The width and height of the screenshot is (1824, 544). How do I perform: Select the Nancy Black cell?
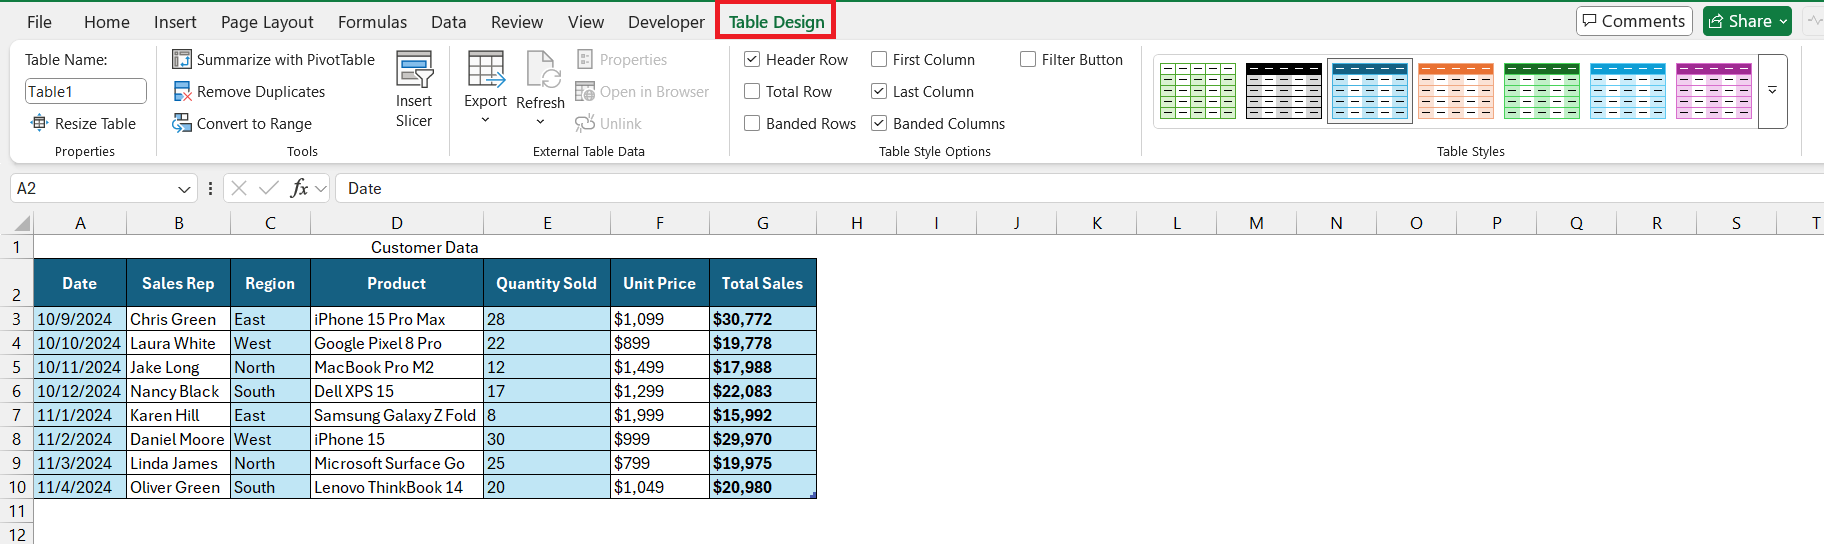click(x=179, y=391)
